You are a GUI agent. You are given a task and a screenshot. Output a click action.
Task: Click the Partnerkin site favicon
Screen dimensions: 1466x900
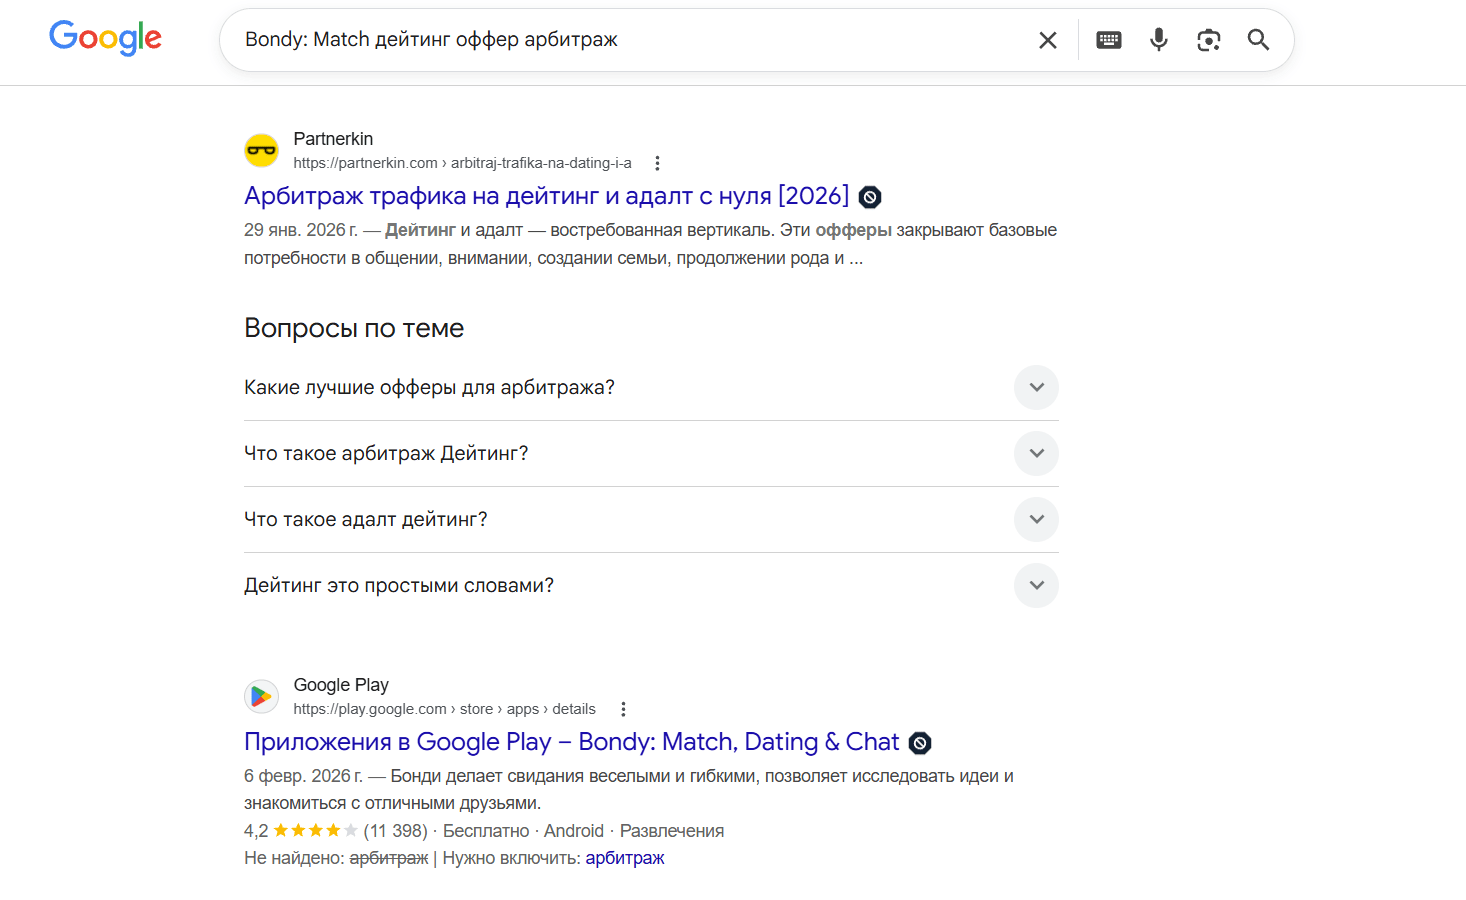click(x=262, y=151)
